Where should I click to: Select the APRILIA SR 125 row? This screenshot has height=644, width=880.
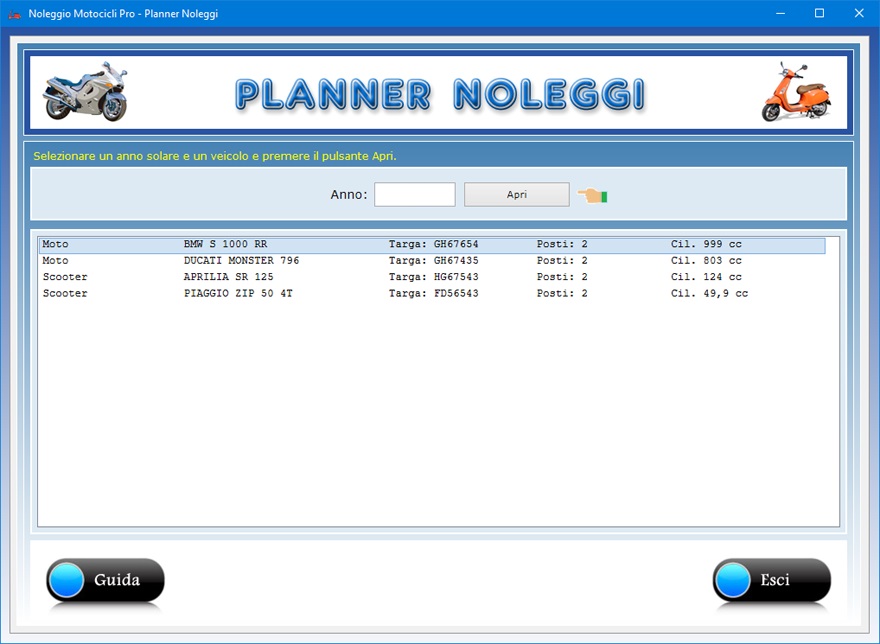[x=432, y=277]
